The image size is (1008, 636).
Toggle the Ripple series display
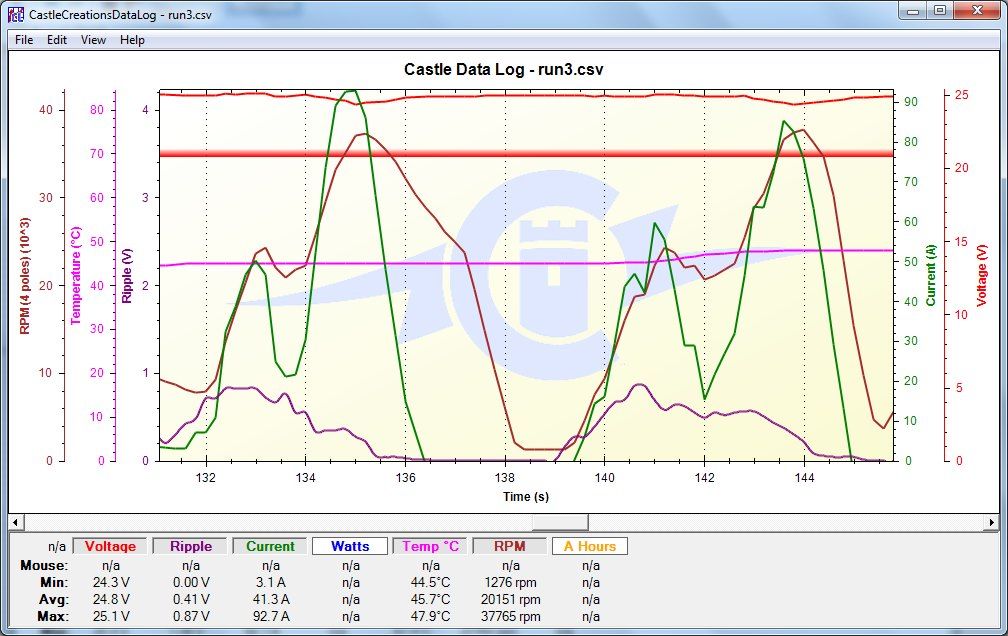(x=190, y=547)
